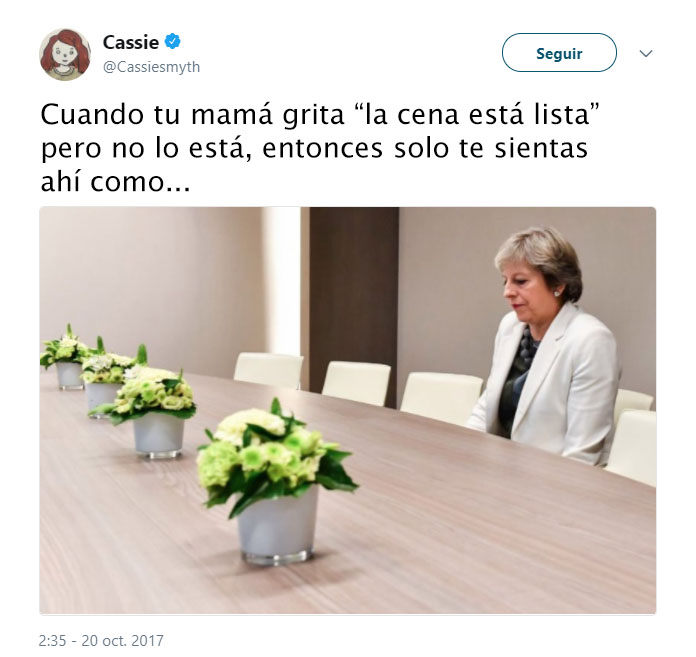The image size is (696, 657).
Task: Click the middle empty white chair in photo
Action: click(x=356, y=384)
